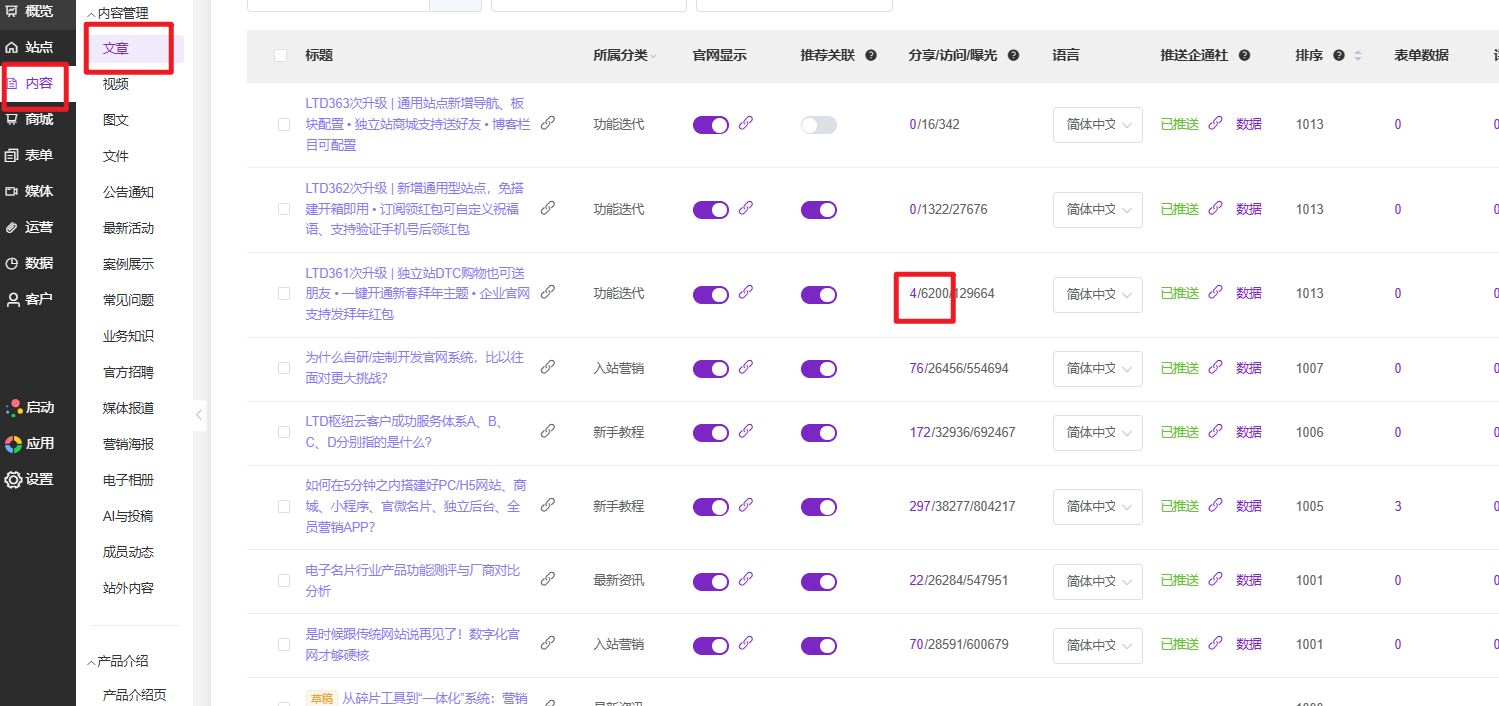This screenshot has width=1499, height=706.
Task: Open 公告通知 in the content menu
Action: click(128, 192)
